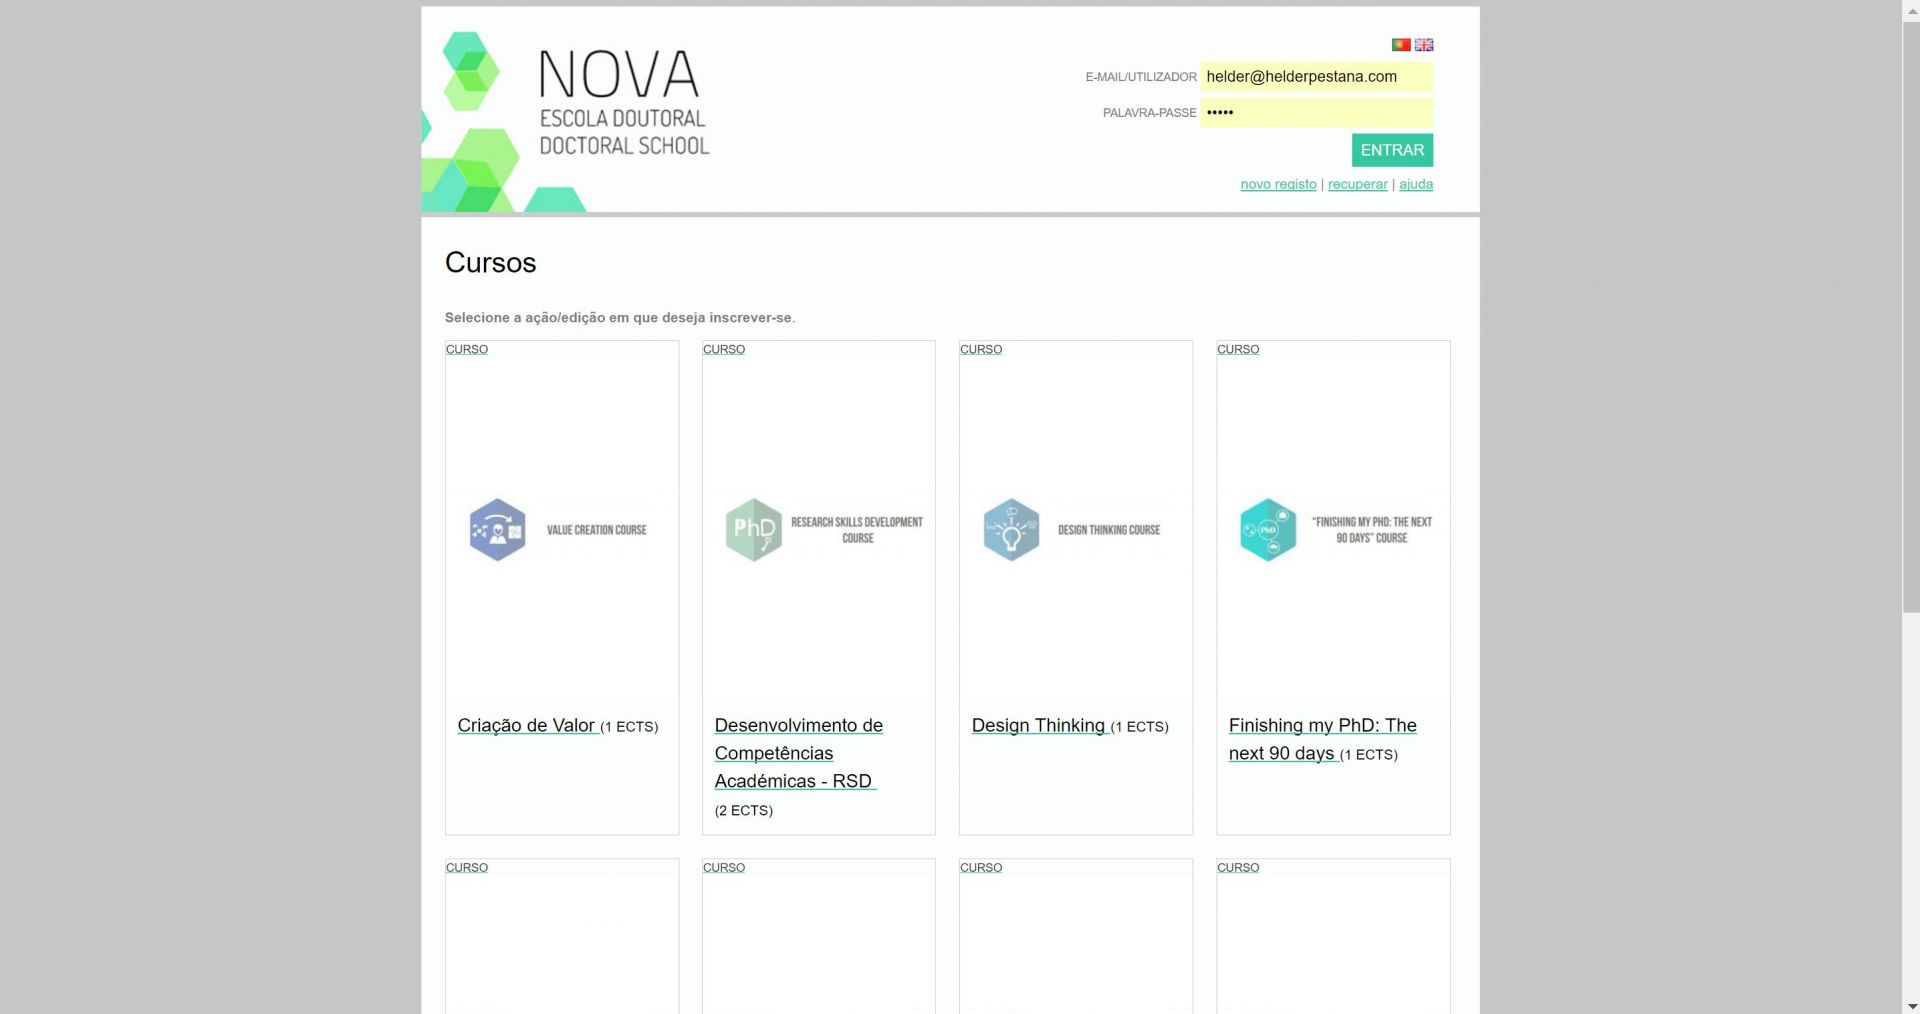Open the recuperar password link
The image size is (1920, 1014).
(x=1357, y=185)
